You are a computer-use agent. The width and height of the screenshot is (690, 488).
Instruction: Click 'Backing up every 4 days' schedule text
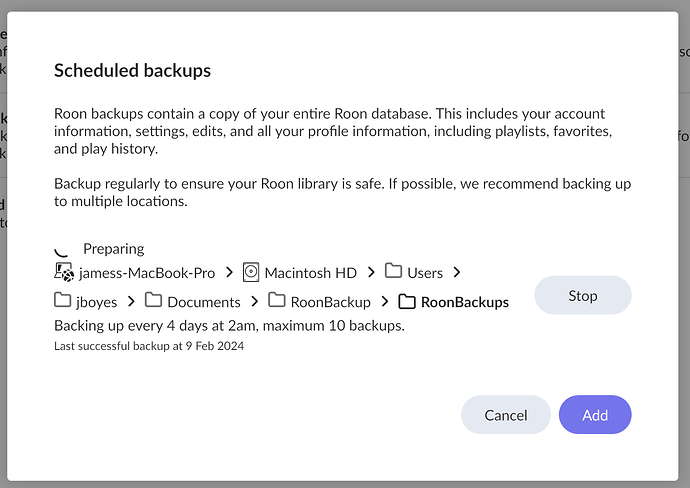coord(229,326)
